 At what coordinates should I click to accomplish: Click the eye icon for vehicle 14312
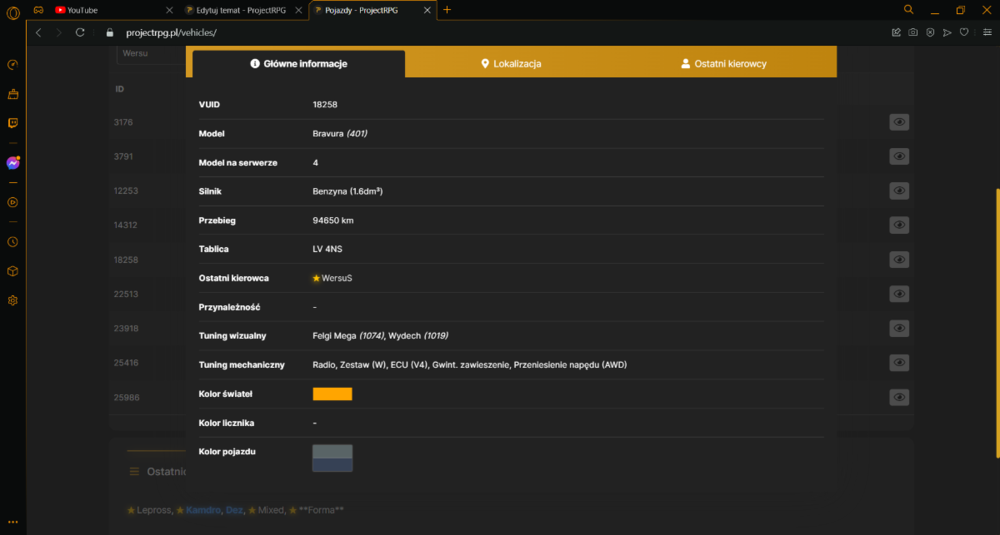coord(899,225)
